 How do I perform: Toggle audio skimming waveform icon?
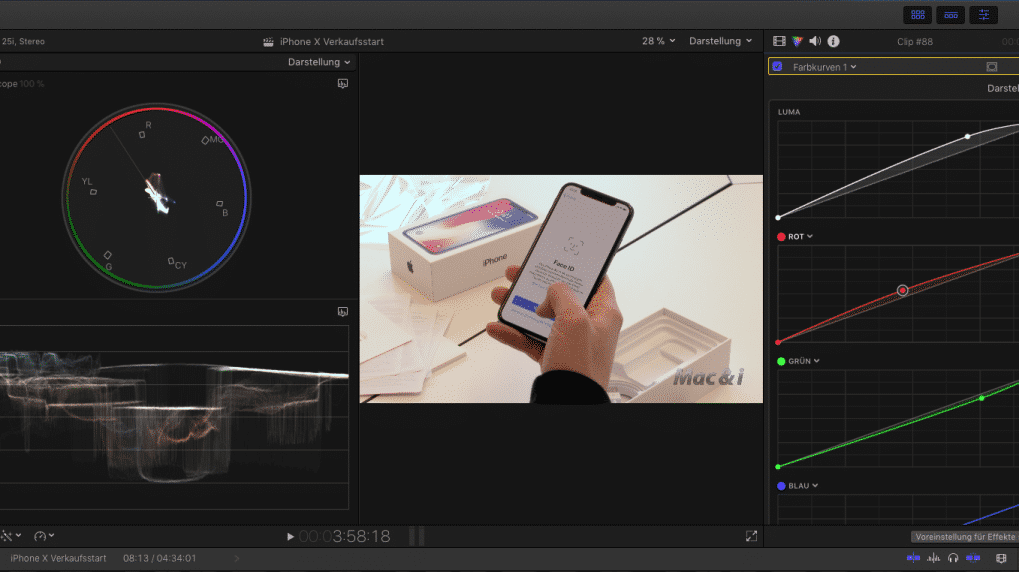click(x=933, y=558)
